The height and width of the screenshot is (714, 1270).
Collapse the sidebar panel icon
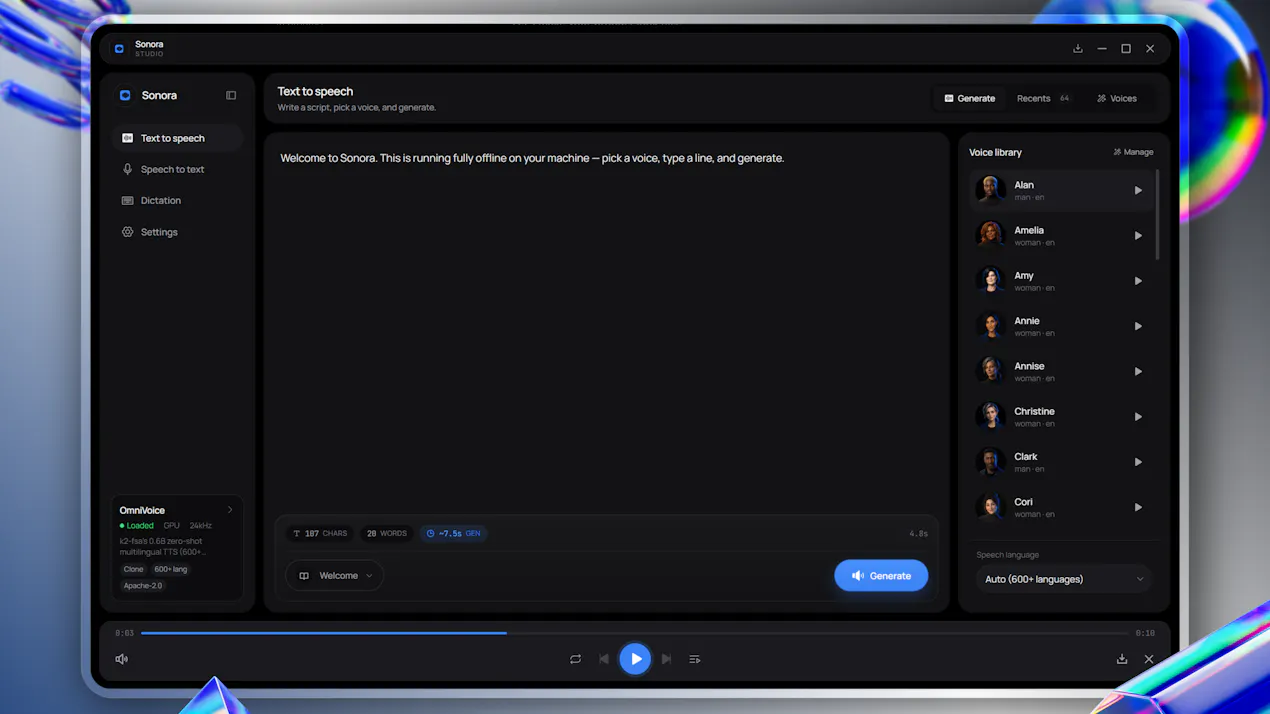point(231,96)
